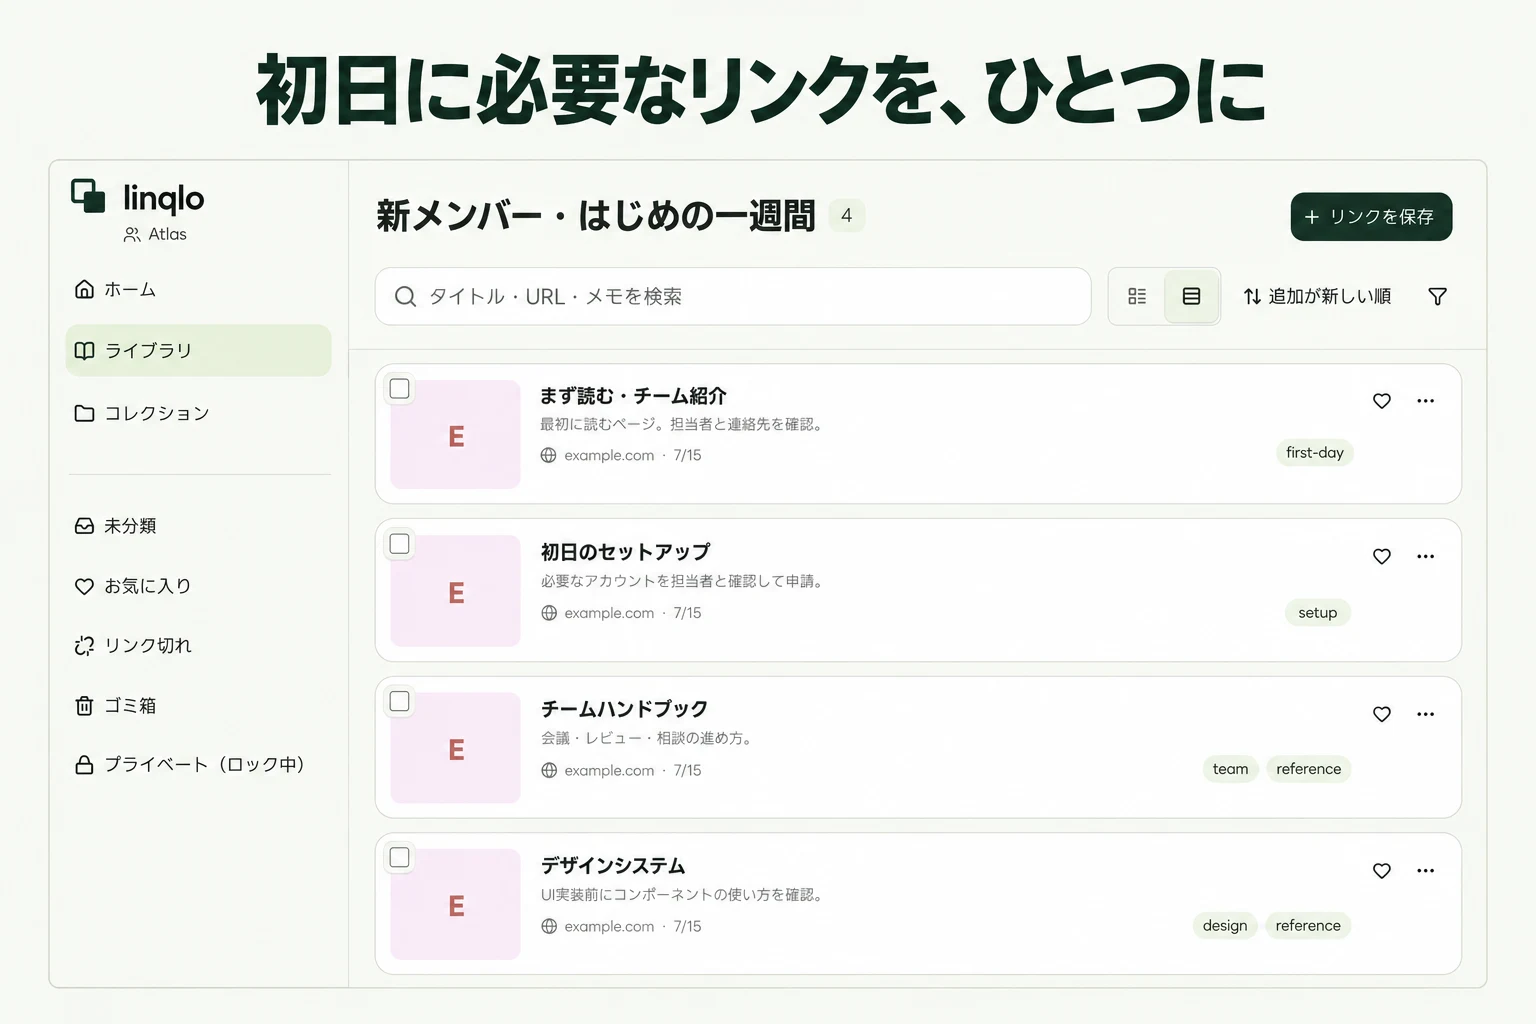The image size is (1536, 1024).
Task: Open コレクション in the sidebar
Action: [x=198, y=413]
